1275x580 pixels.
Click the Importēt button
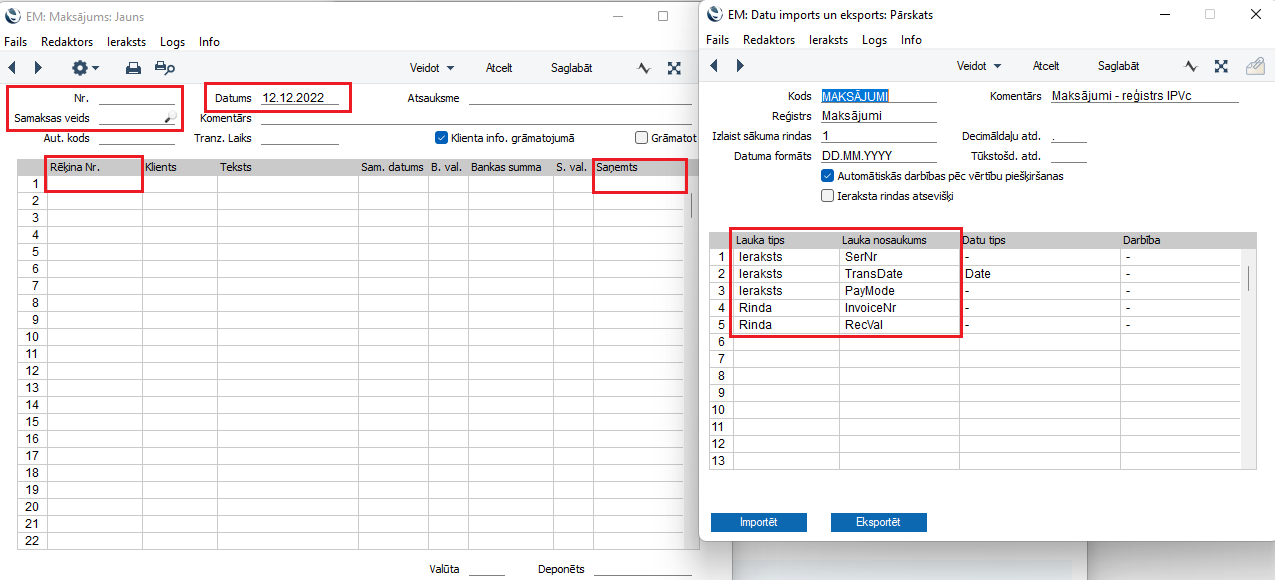point(758,523)
